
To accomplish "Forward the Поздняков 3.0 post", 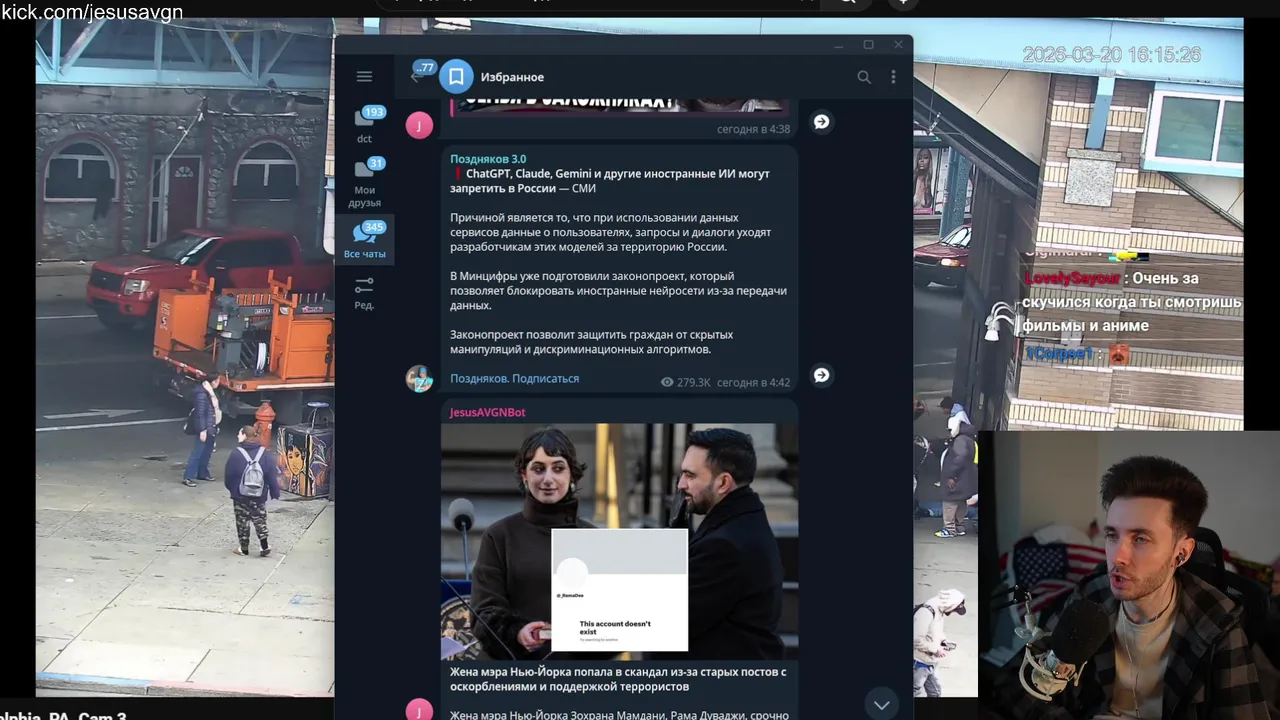I will tap(821, 375).
